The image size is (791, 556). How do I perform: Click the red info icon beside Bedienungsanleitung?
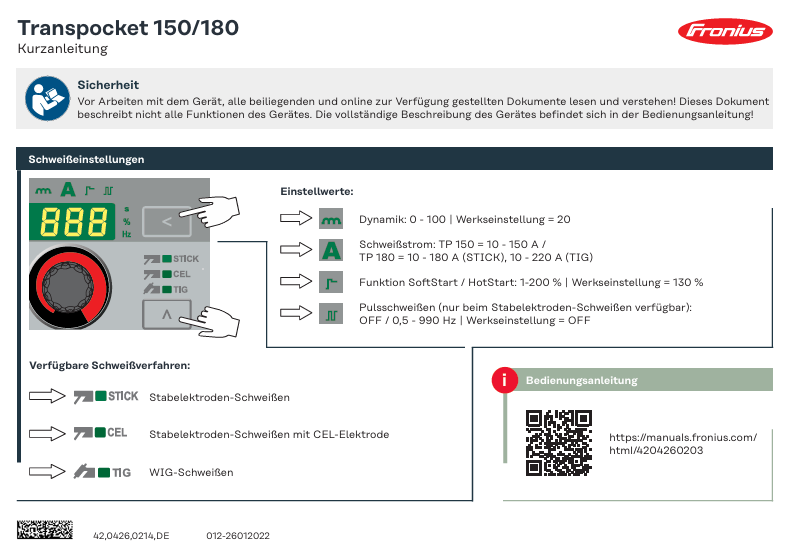[x=505, y=380]
